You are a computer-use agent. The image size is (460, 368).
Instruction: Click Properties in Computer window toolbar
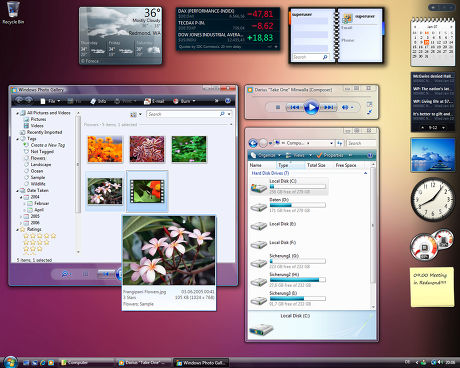(x=331, y=155)
